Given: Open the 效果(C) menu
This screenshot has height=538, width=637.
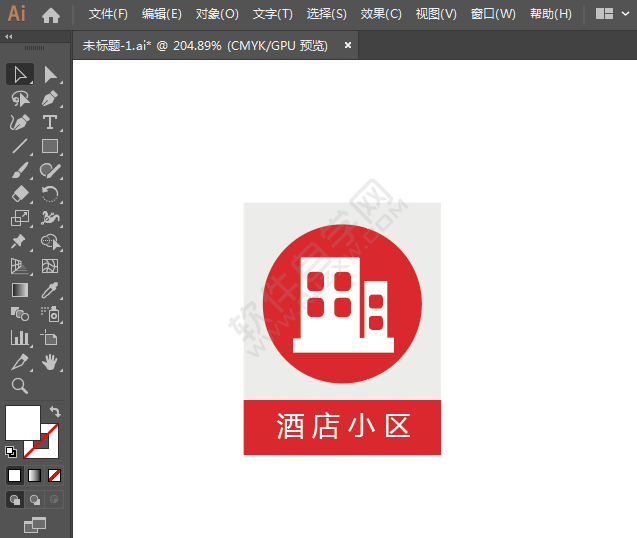Looking at the screenshot, I should click(381, 14).
